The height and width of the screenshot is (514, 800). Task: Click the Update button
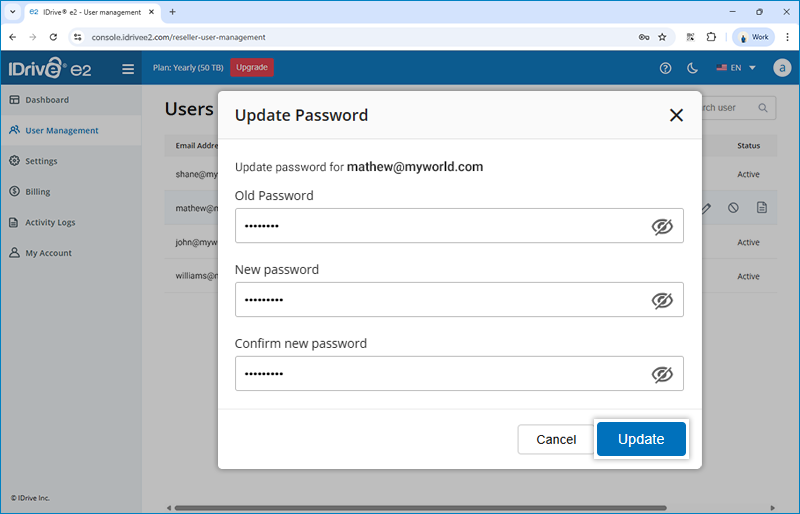coord(641,439)
